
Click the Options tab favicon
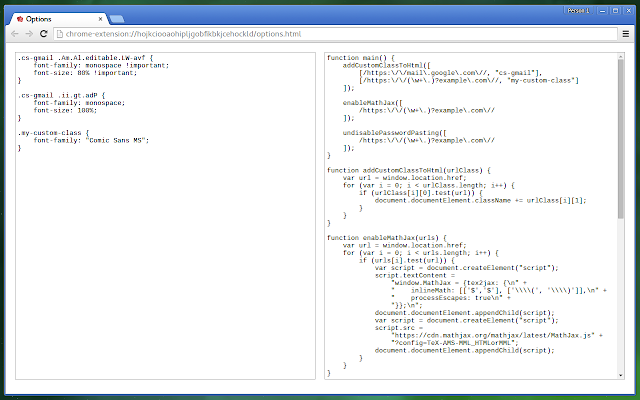(20, 19)
